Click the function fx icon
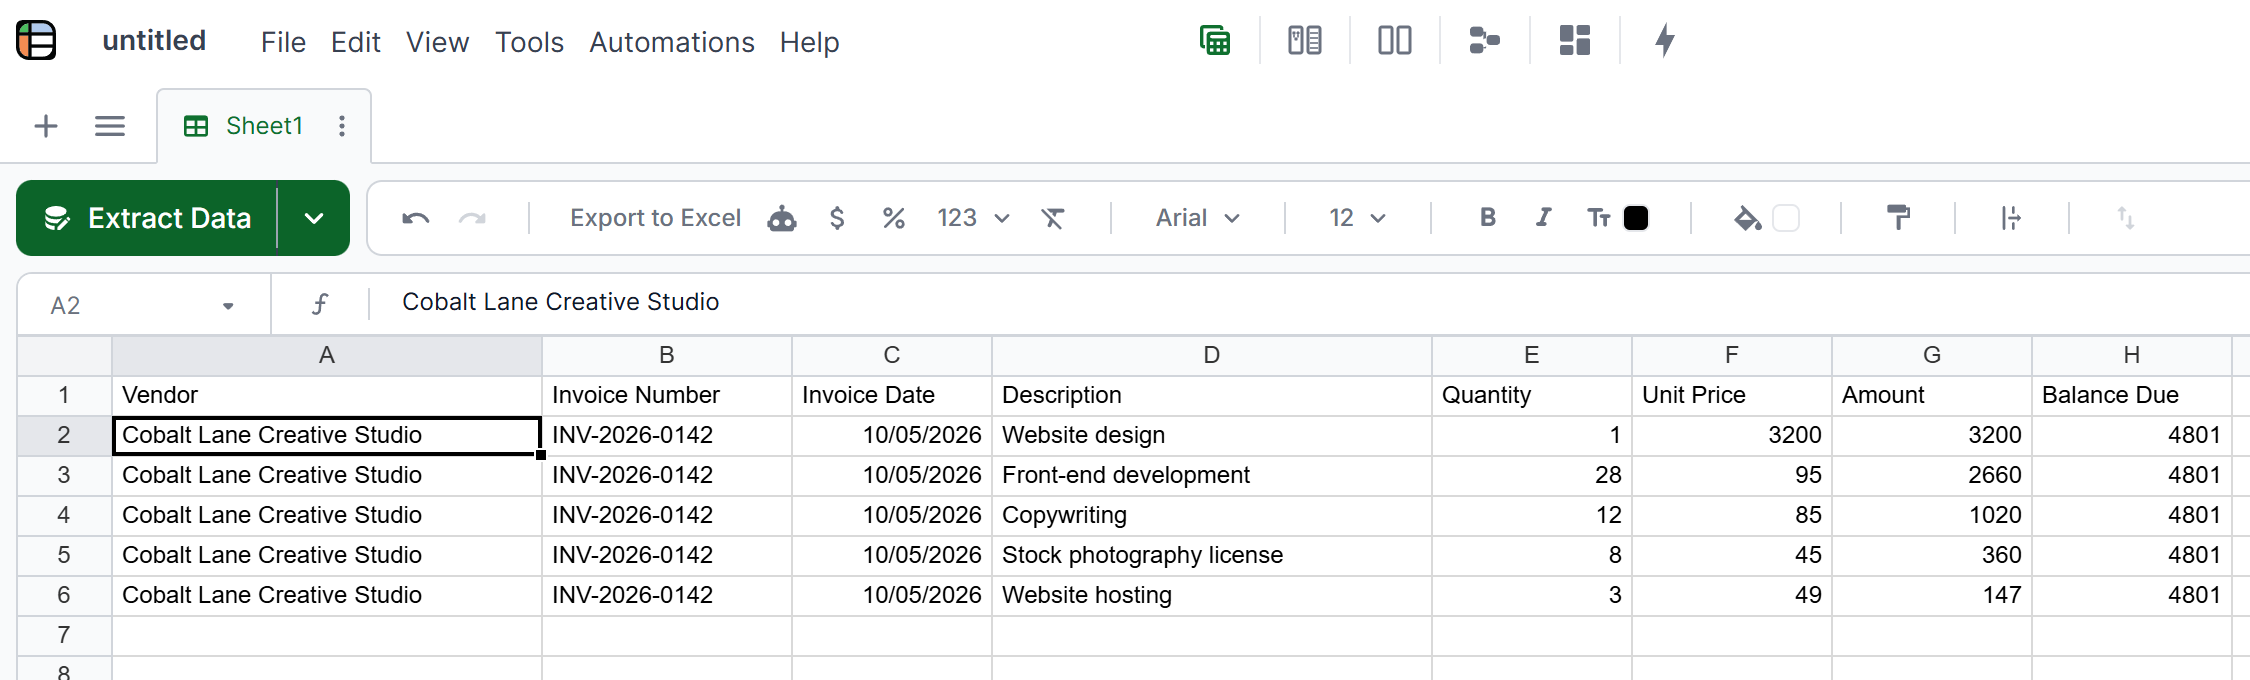 (320, 304)
